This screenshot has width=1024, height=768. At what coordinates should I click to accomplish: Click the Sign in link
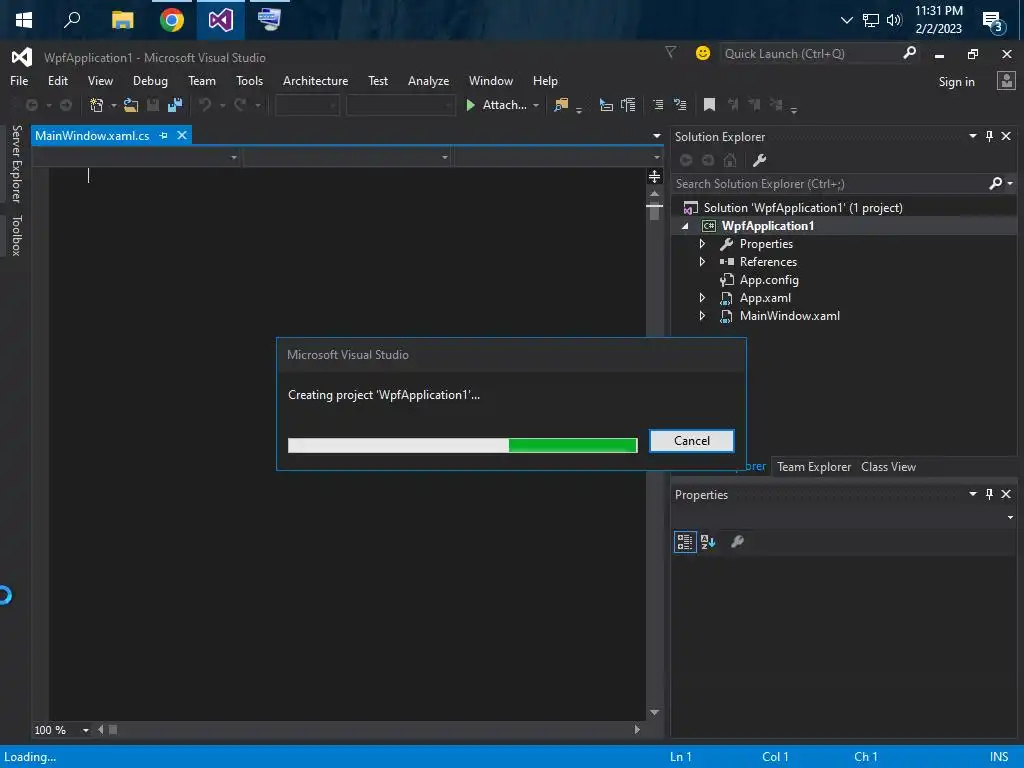point(956,82)
